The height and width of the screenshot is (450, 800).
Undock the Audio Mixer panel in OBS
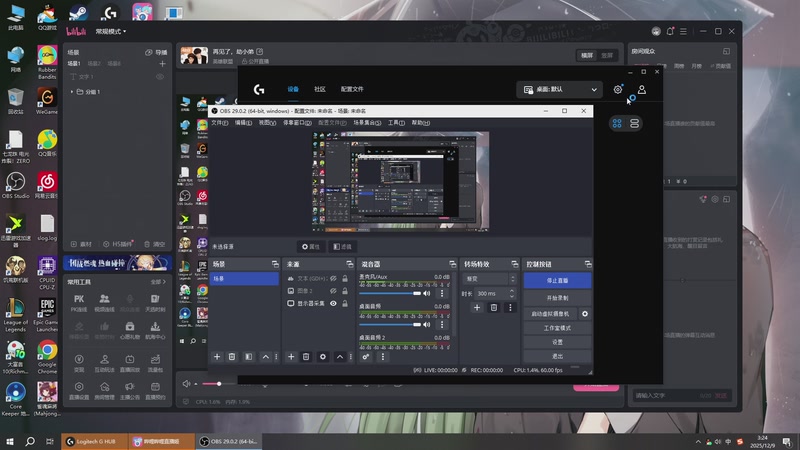pyautogui.click(x=453, y=264)
